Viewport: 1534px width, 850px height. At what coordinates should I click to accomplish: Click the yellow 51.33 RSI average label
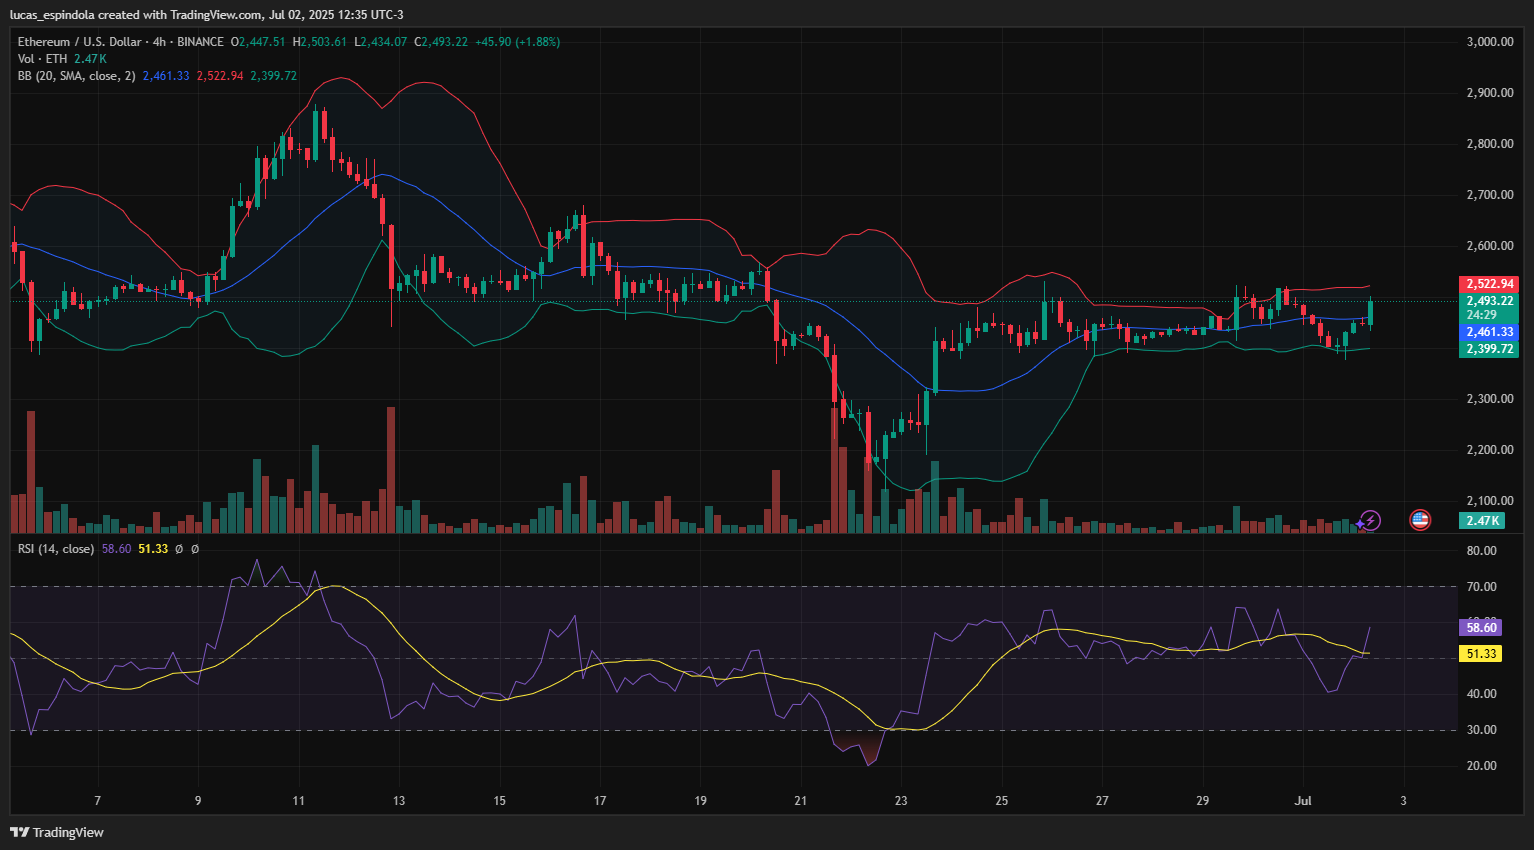pos(1481,654)
